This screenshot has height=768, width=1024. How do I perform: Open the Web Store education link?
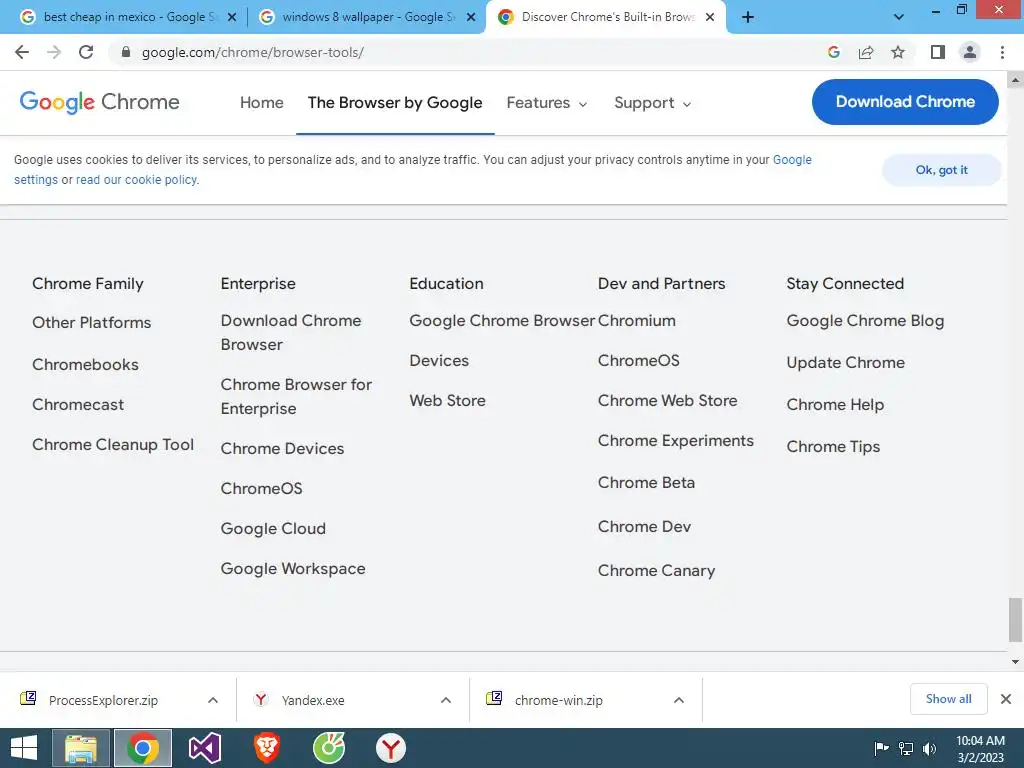click(447, 400)
